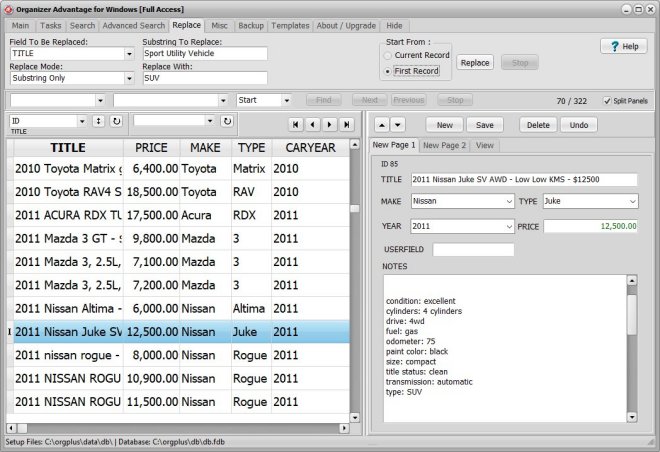Switch to Backup tab

point(251,26)
